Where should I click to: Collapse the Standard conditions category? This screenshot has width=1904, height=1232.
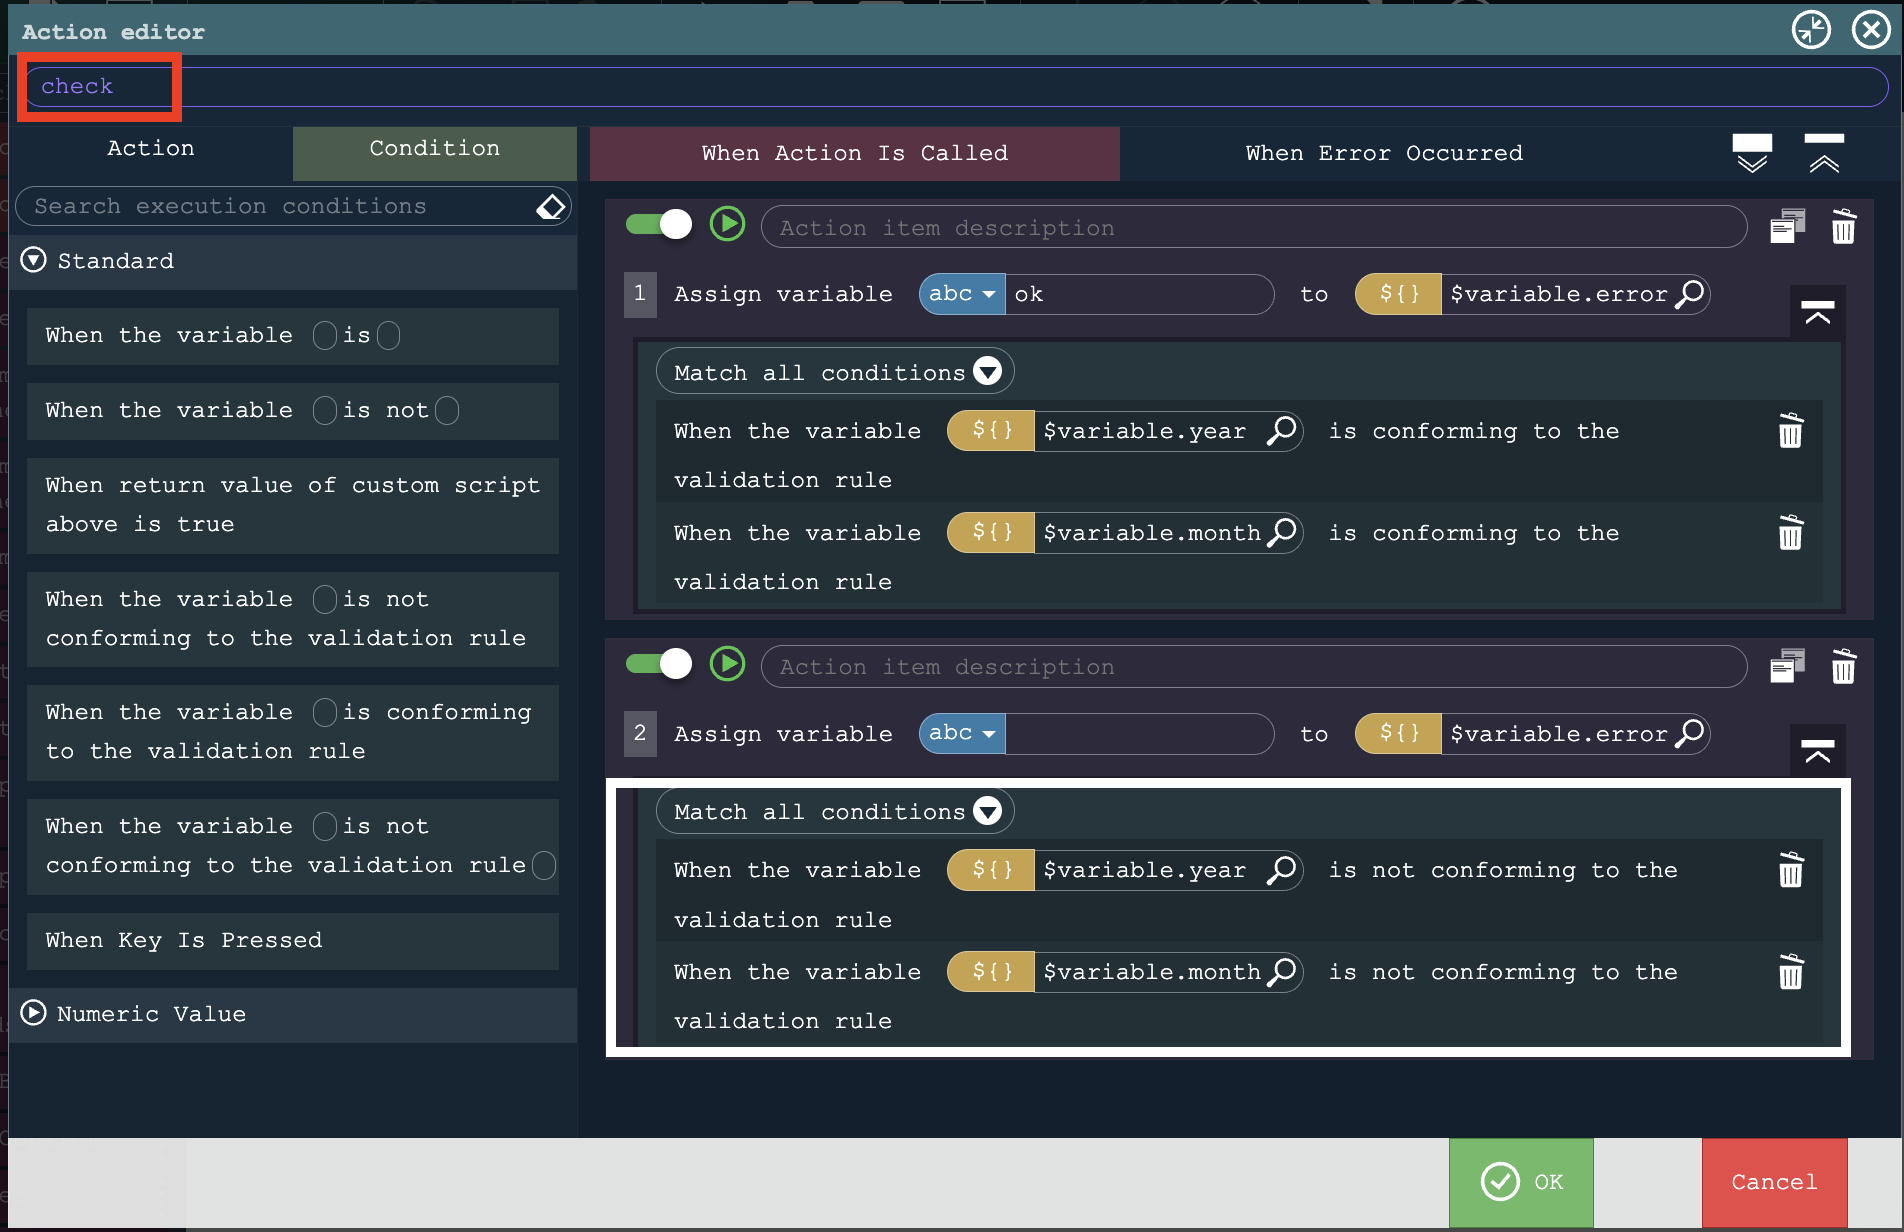(34, 260)
